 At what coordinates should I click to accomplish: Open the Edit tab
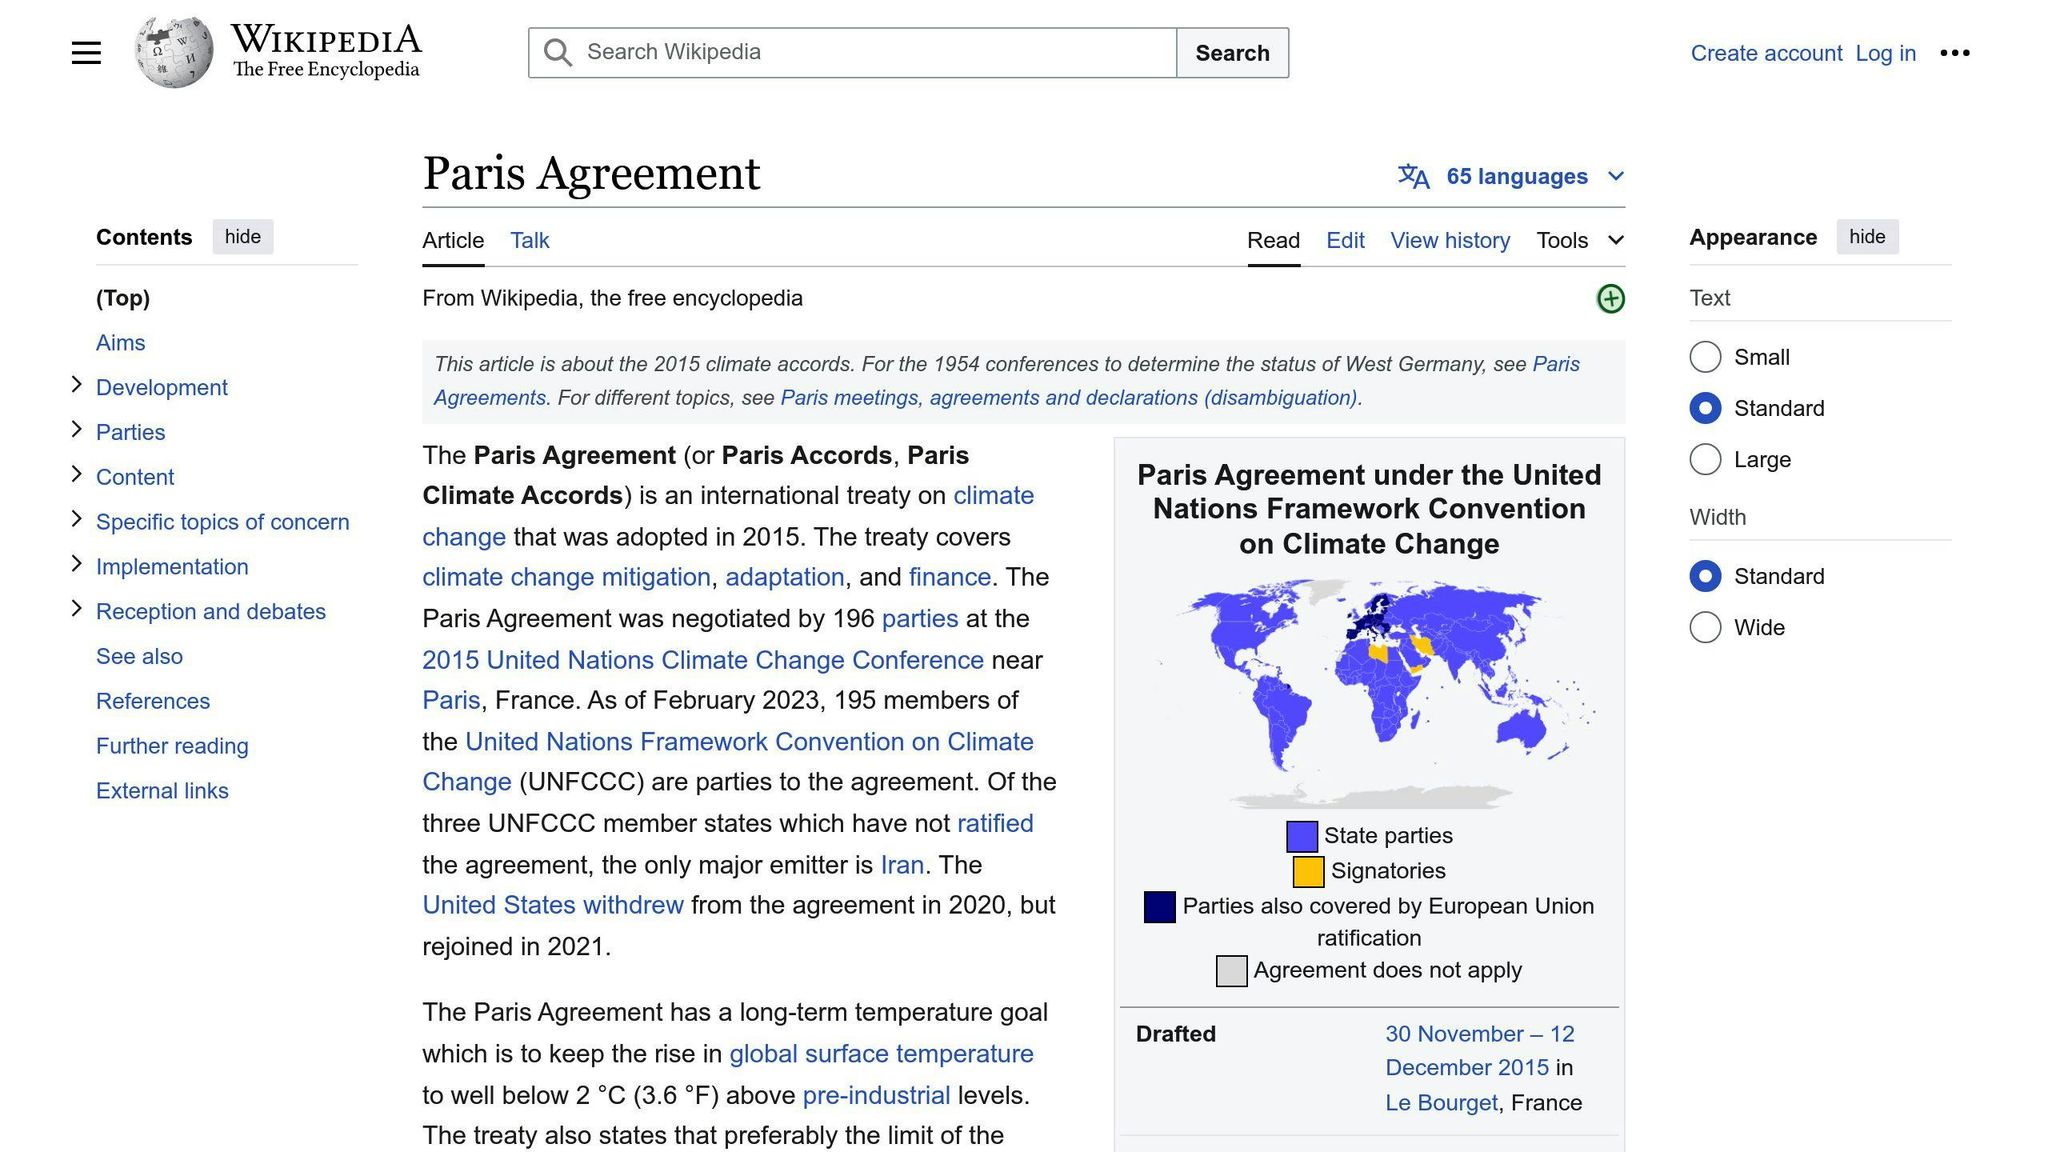1345,240
